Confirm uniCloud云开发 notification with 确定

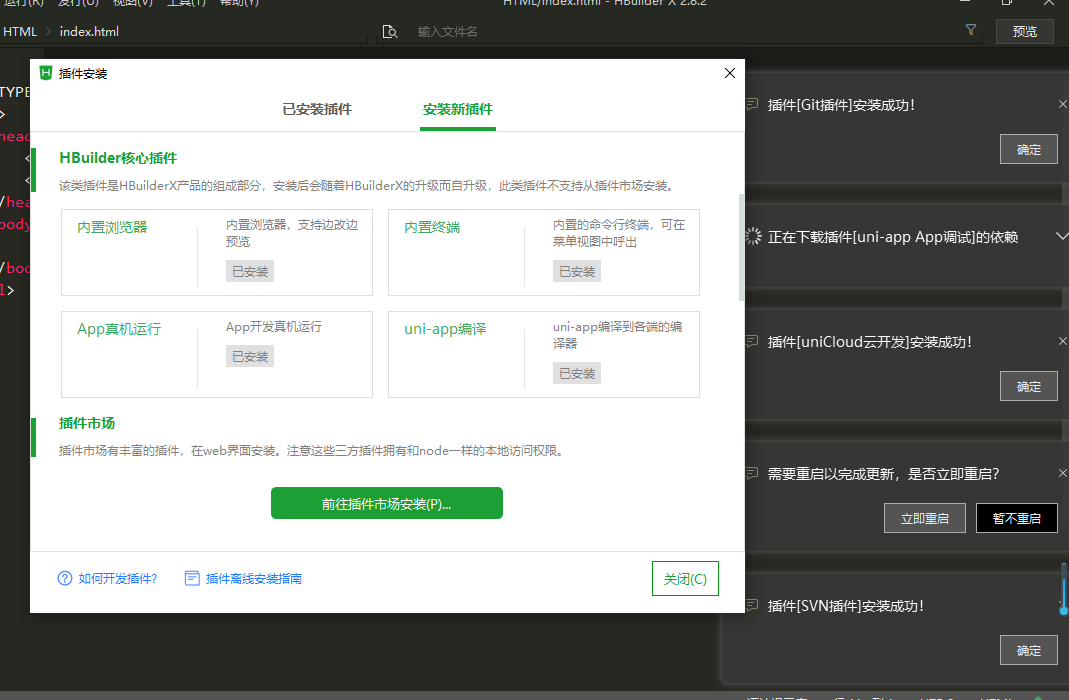pos(1029,386)
